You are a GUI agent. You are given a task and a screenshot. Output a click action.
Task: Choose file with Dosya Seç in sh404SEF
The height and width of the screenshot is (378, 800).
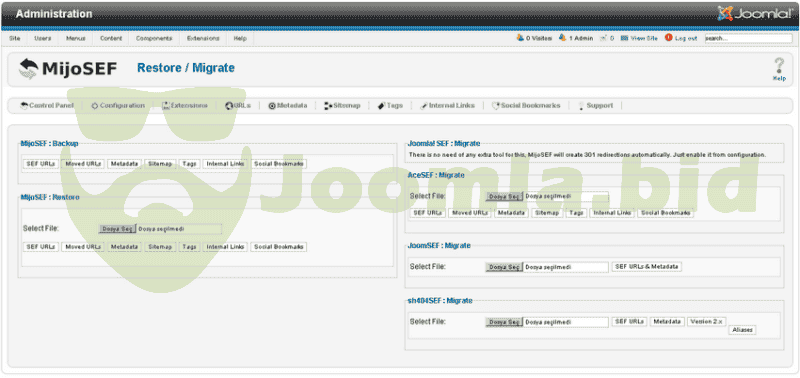coord(504,322)
